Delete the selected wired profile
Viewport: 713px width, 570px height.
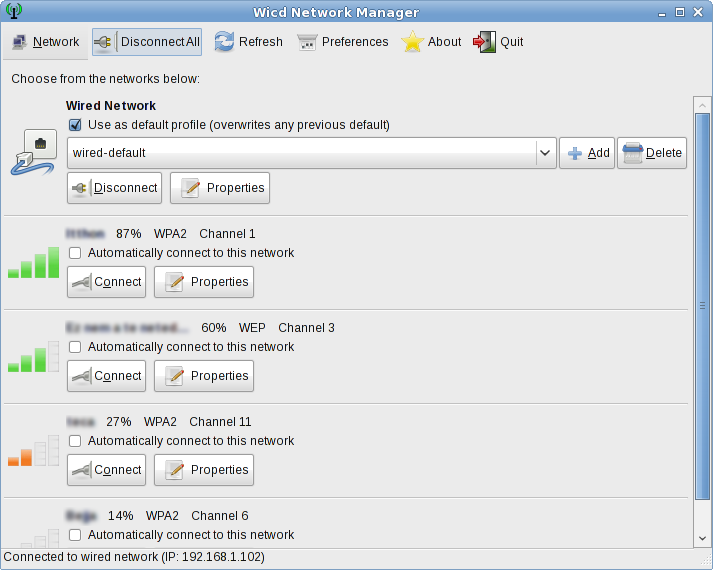(x=652, y=153)
